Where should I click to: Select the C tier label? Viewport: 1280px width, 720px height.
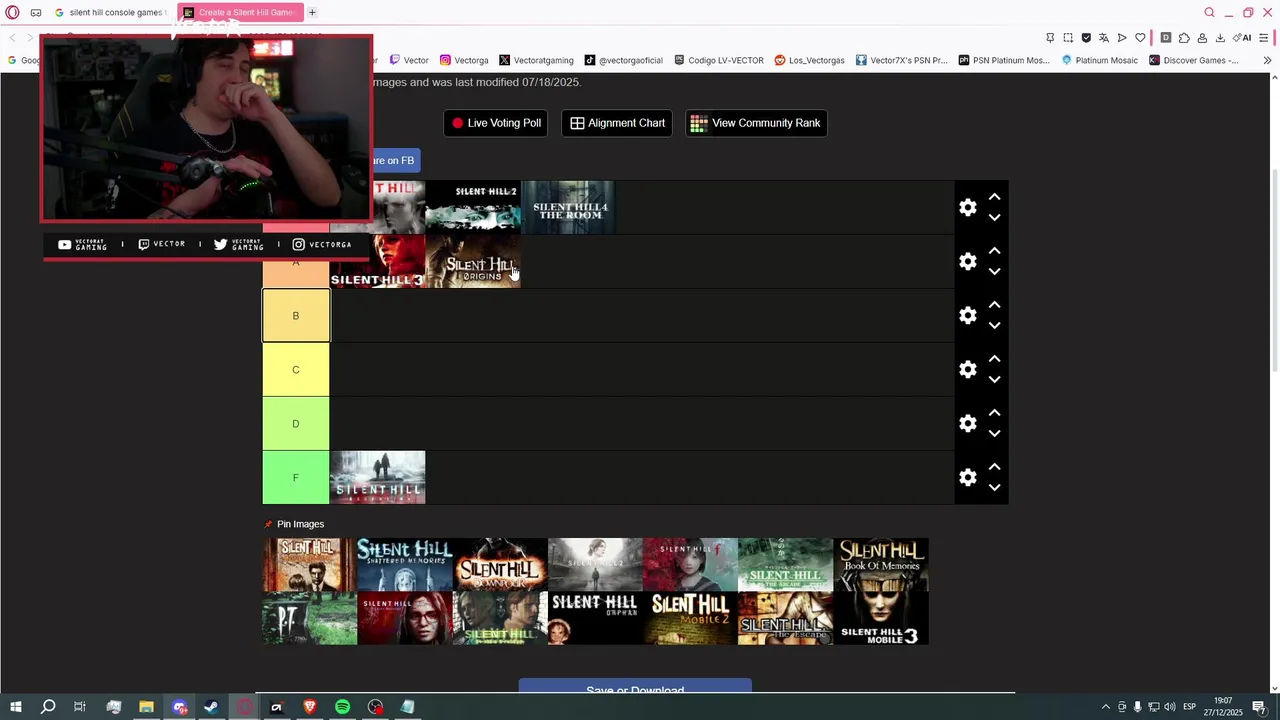296,369
